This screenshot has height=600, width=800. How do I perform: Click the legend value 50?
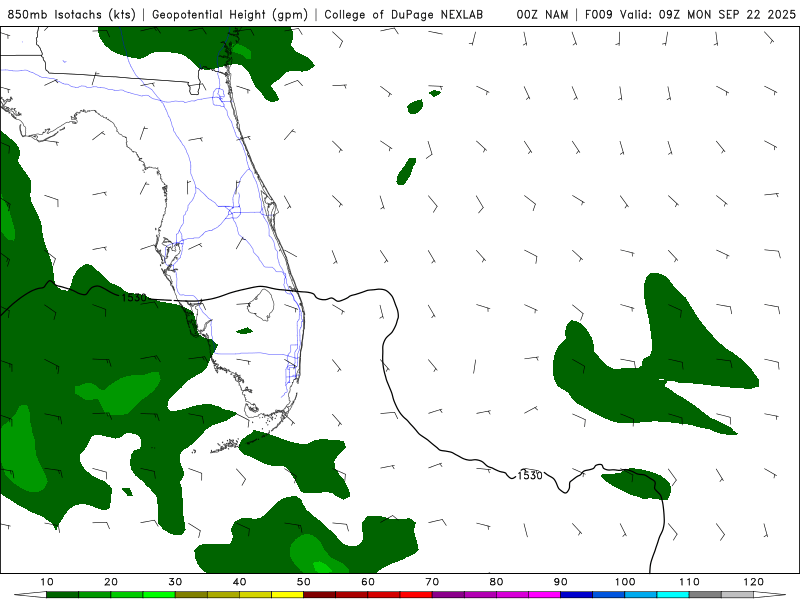(x=304, y=582)
